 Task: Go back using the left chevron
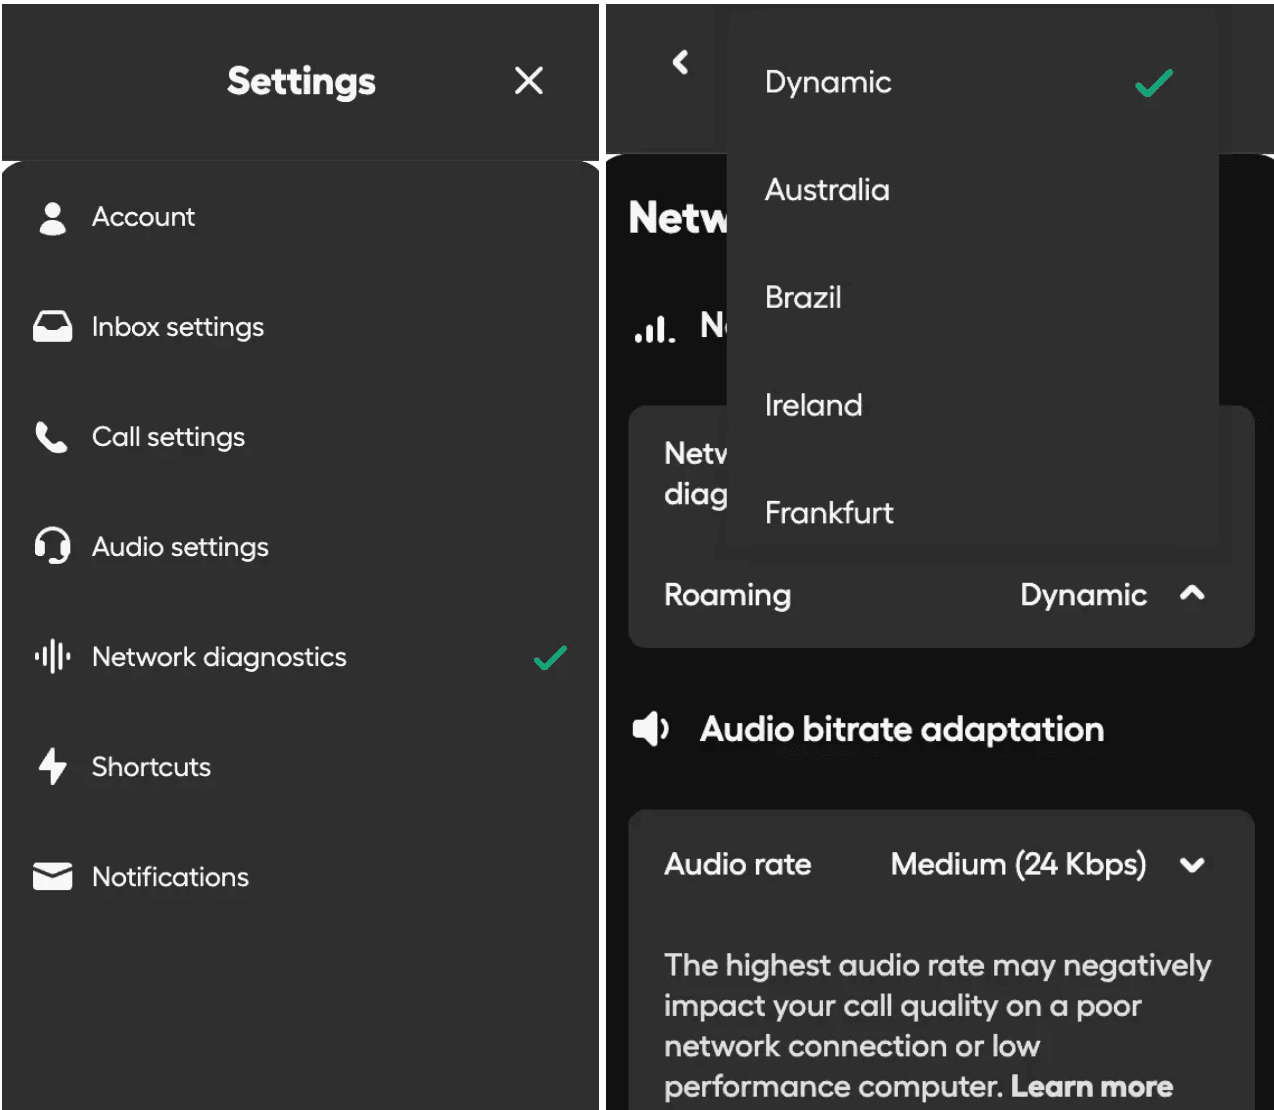point(681,62)
